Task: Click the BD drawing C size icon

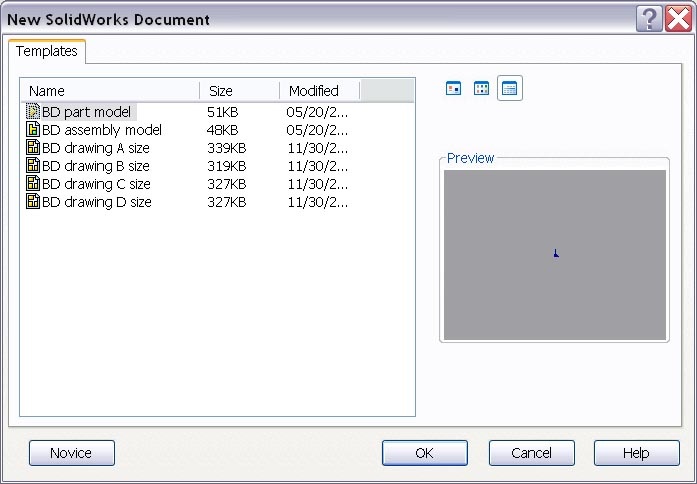Action: (x=33, y=184)
